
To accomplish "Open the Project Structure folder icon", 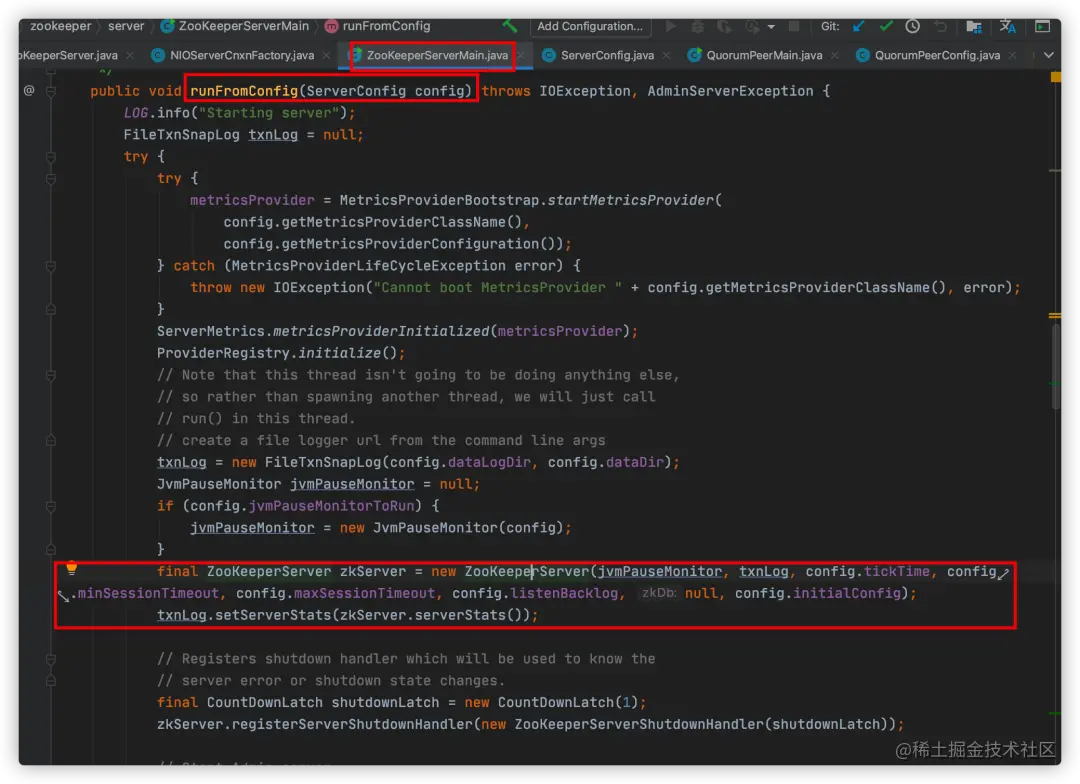I will pos(973,26).
